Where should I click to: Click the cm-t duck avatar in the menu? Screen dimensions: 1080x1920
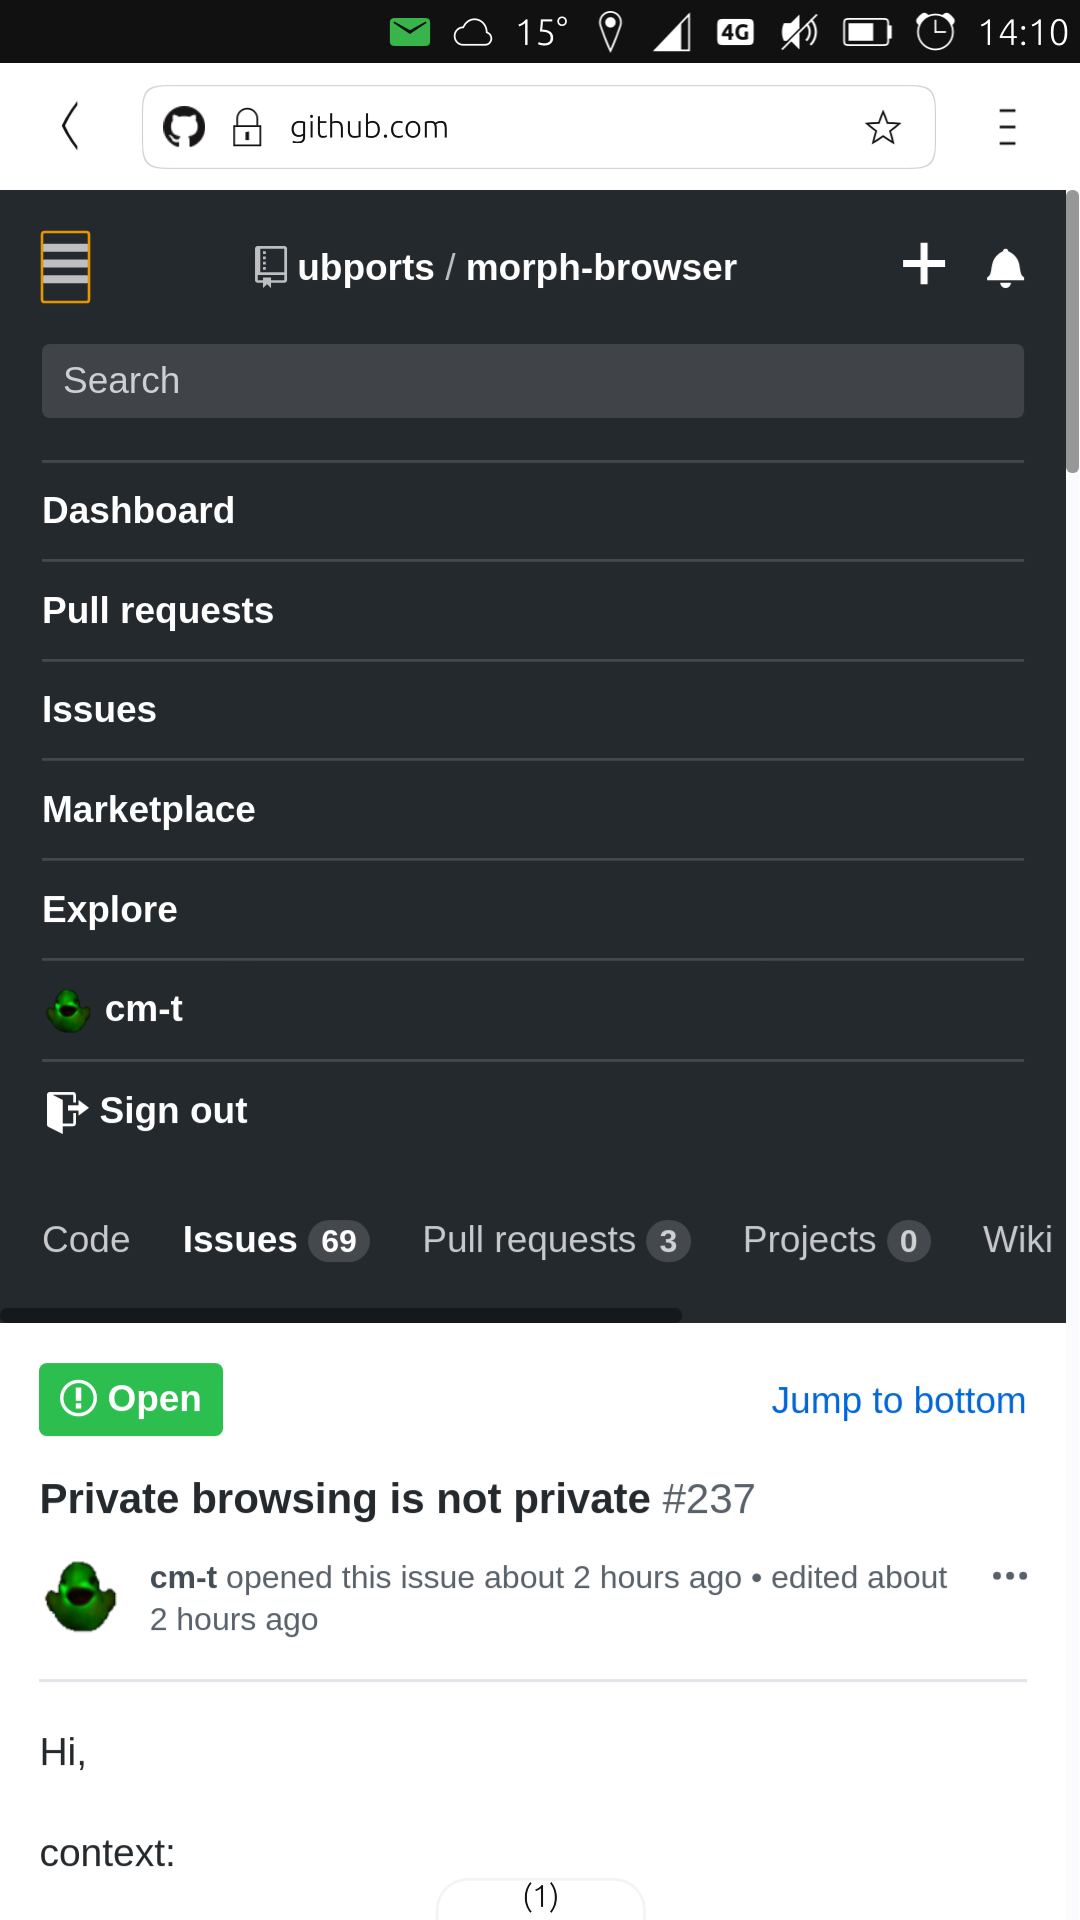pyautogui.click(x=67, y=1009)
